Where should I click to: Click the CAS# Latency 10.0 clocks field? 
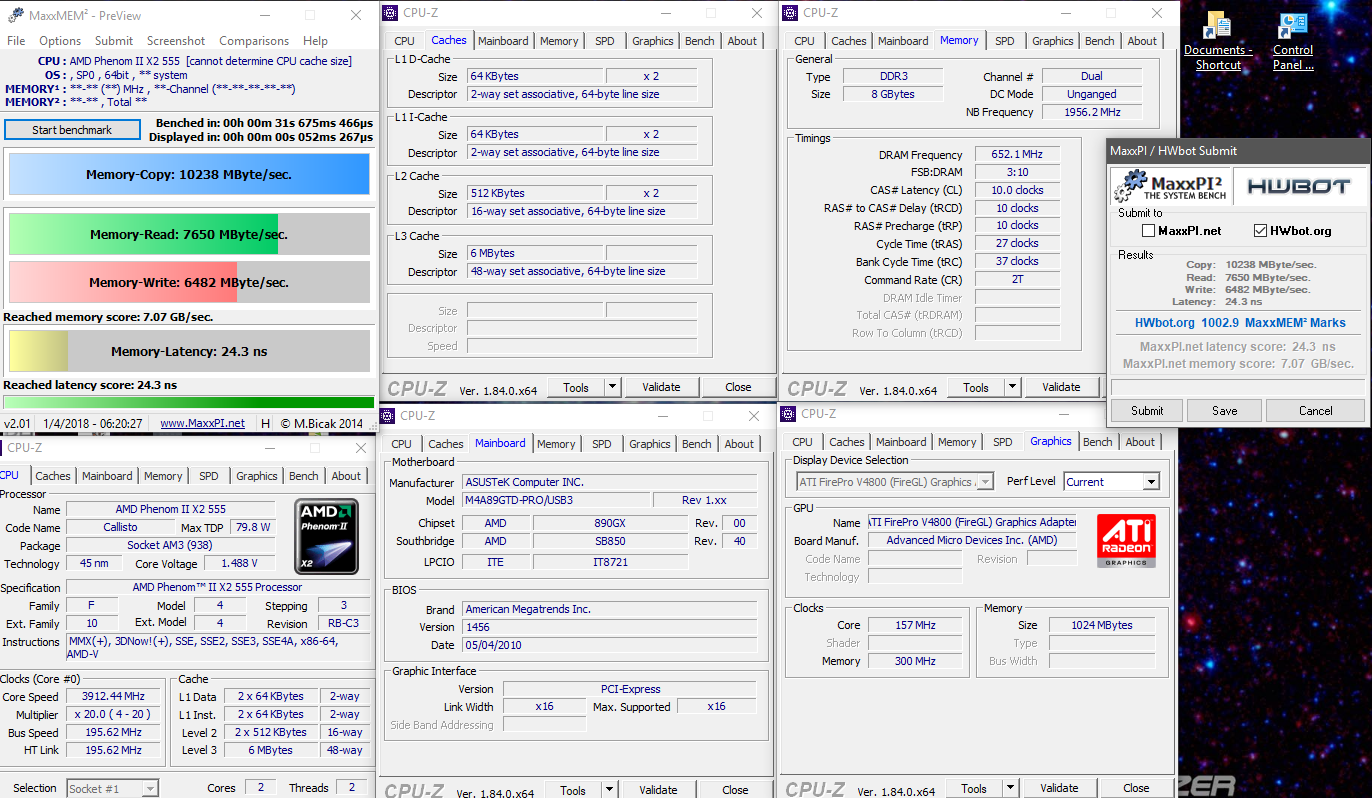click(x=1016, y=190)
